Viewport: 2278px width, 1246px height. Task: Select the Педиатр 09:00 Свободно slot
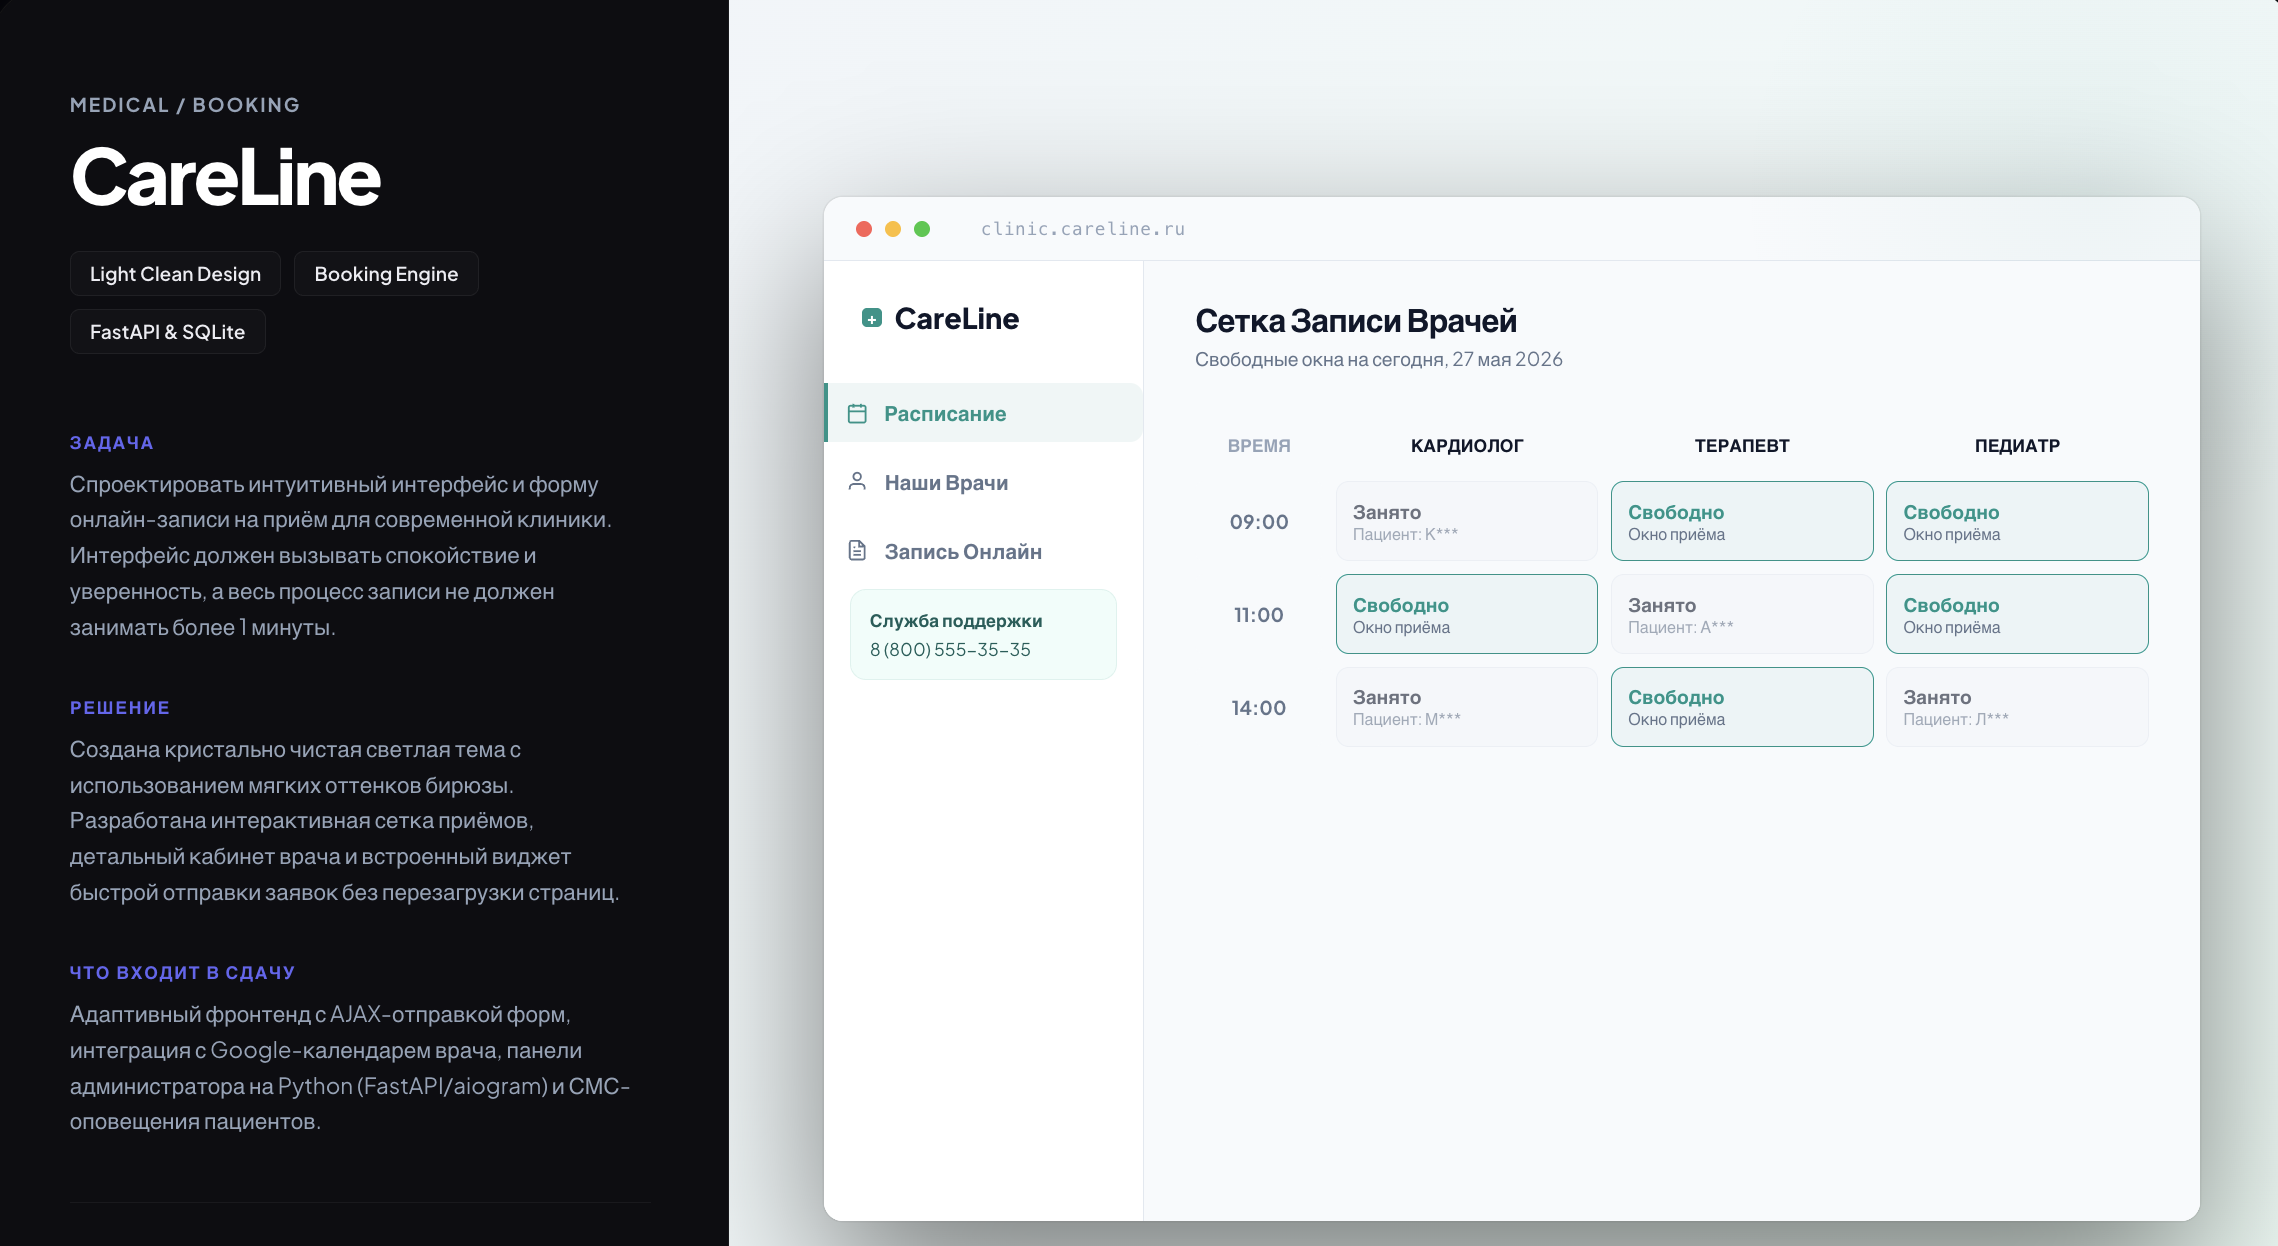click(2017, 521)
